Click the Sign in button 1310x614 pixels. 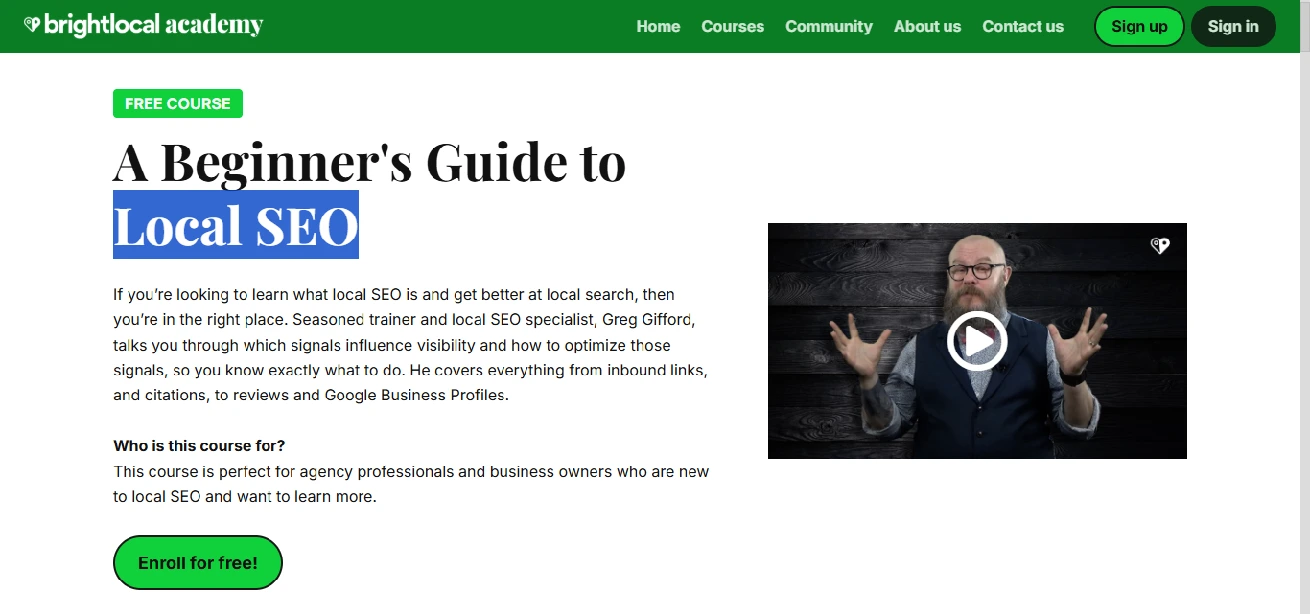pyautogui.click(x=1233, y=27)
